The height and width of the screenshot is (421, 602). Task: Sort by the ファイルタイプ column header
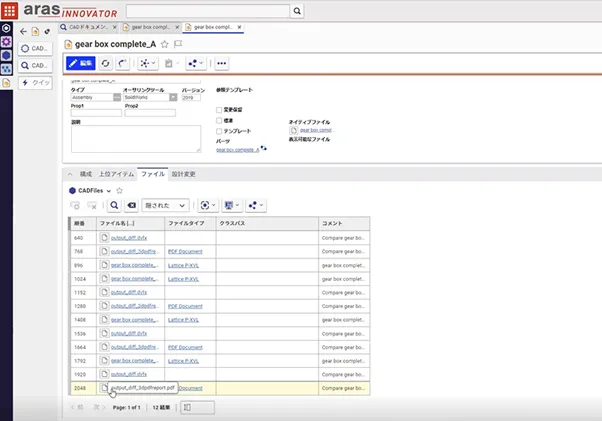(x=190, y=223)
